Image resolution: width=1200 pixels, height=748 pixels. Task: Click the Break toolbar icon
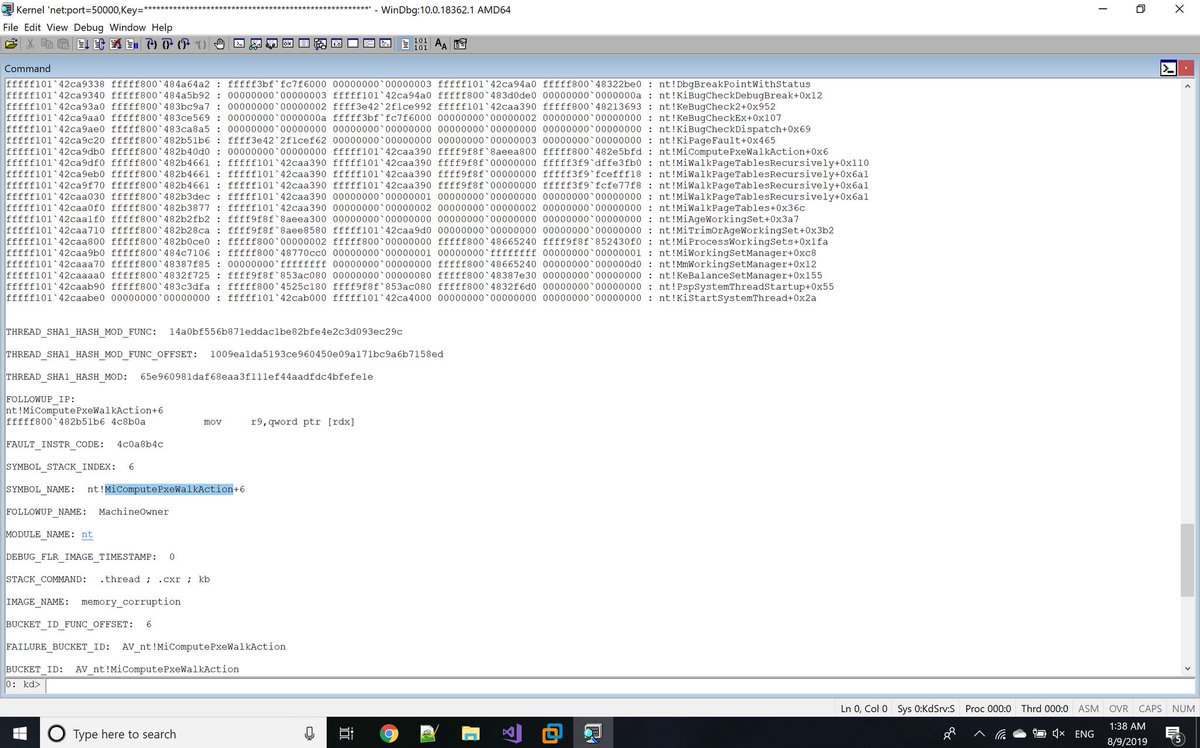tap(132, 44)
